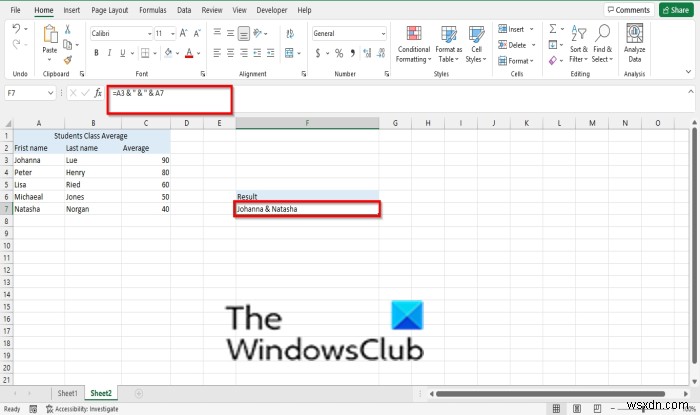Viewport: 700px width, 415px height.
Task: Click the Undo arrow icon
Action: [x=17, y=29]
